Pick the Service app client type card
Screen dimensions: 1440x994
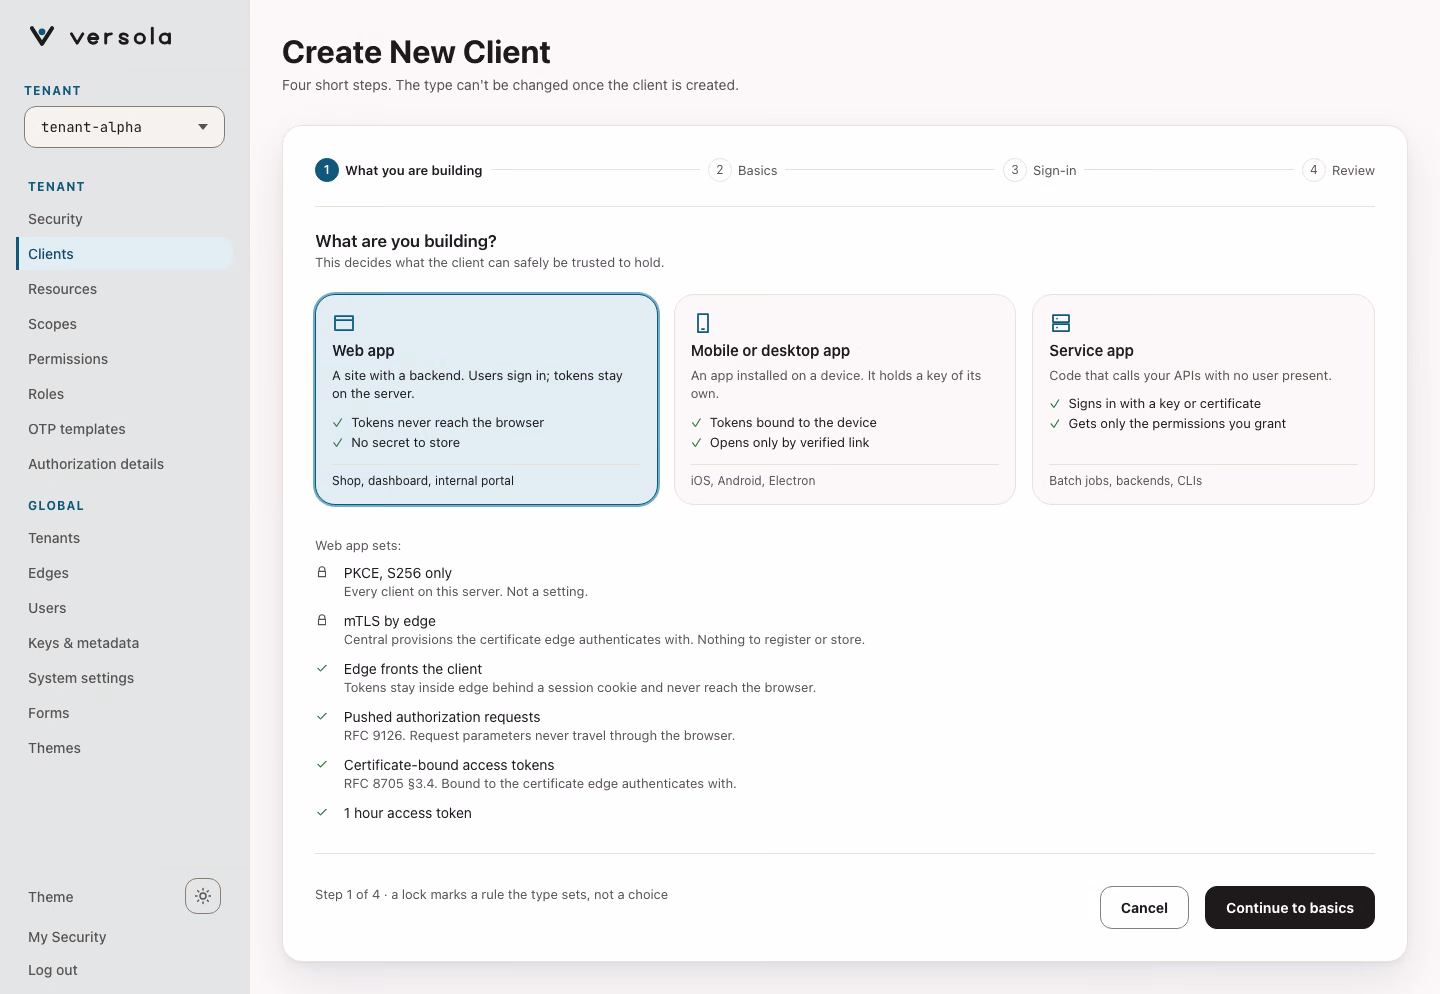tap(1203, 399)
